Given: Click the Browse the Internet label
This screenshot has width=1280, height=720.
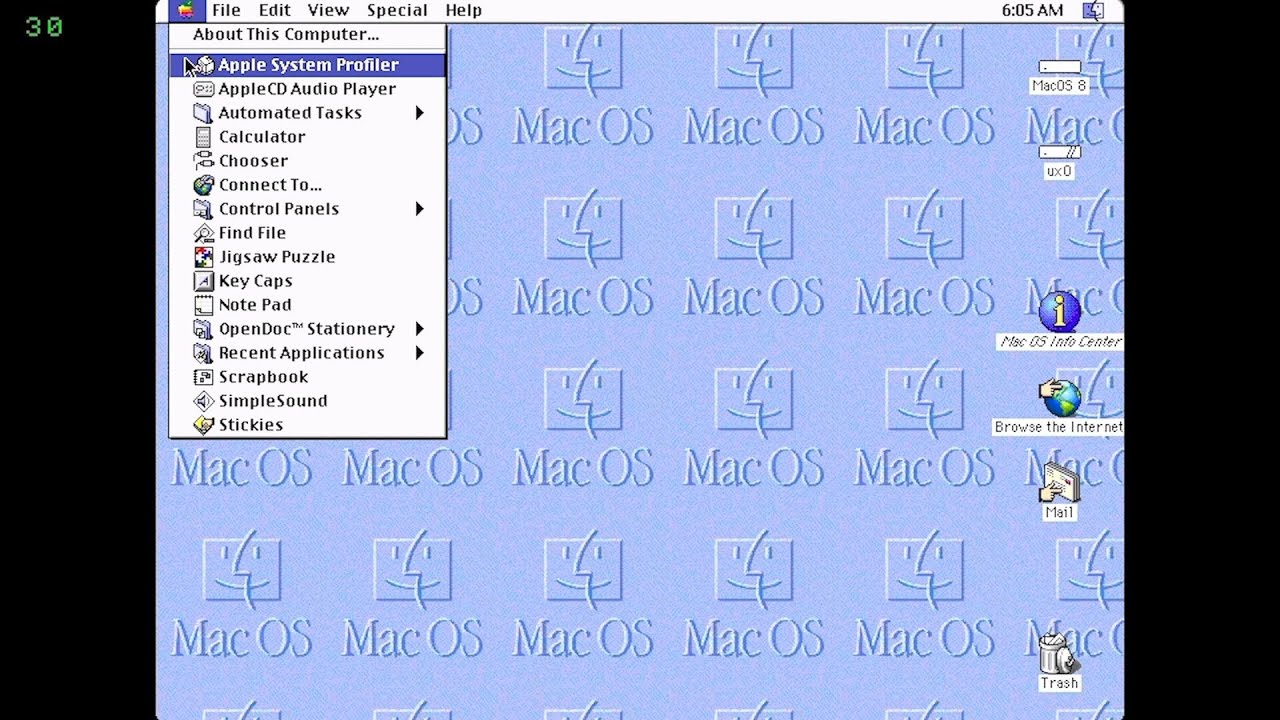Looking at the screenshot, I should click(x=1058, y=427).
